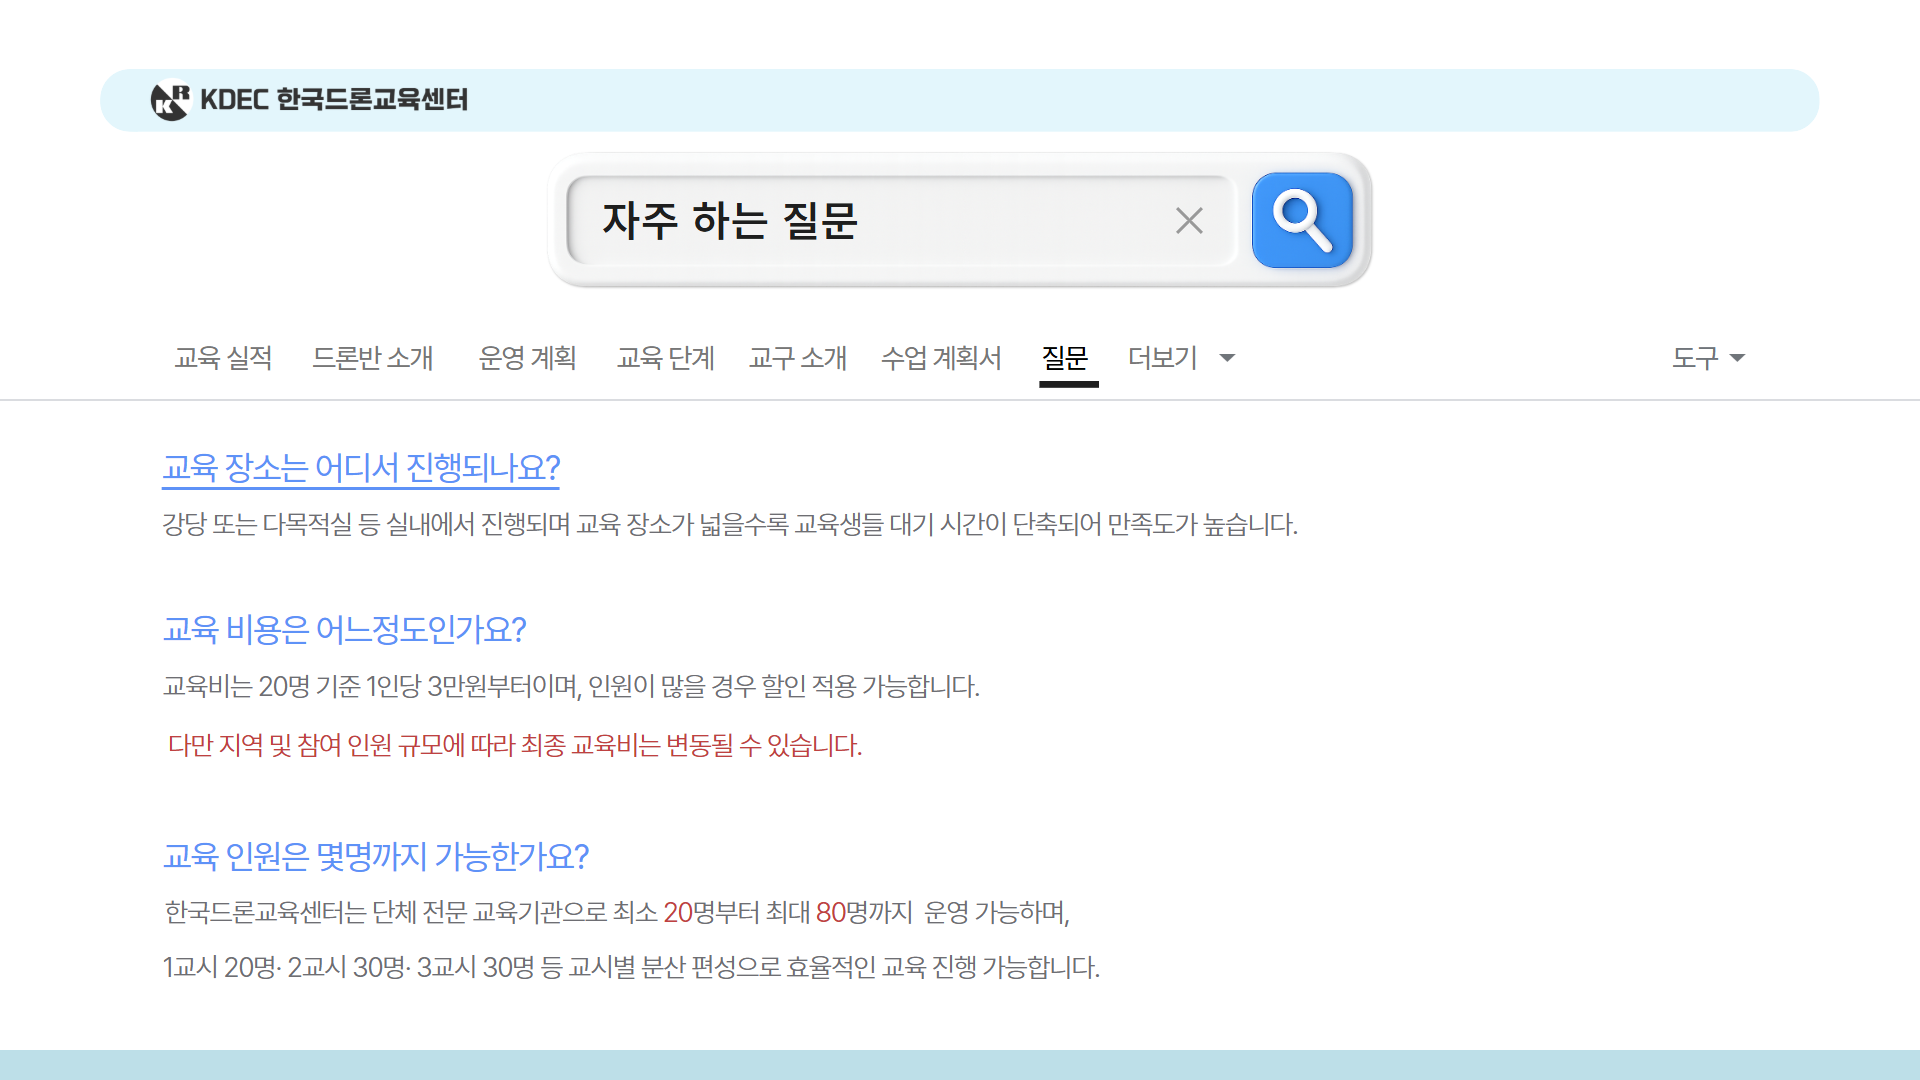Click the blue search magnifier icon
Viewport: 1920px width, 1080px height.
point(1301,220)
